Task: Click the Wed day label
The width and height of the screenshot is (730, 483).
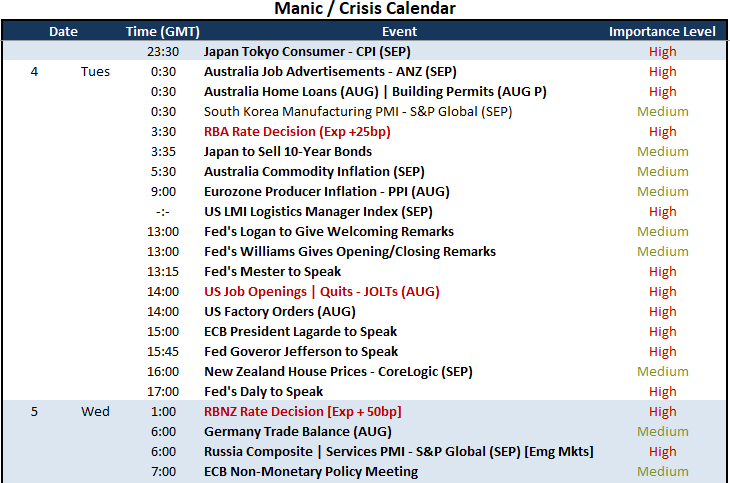Action: (x=95, y=412)
